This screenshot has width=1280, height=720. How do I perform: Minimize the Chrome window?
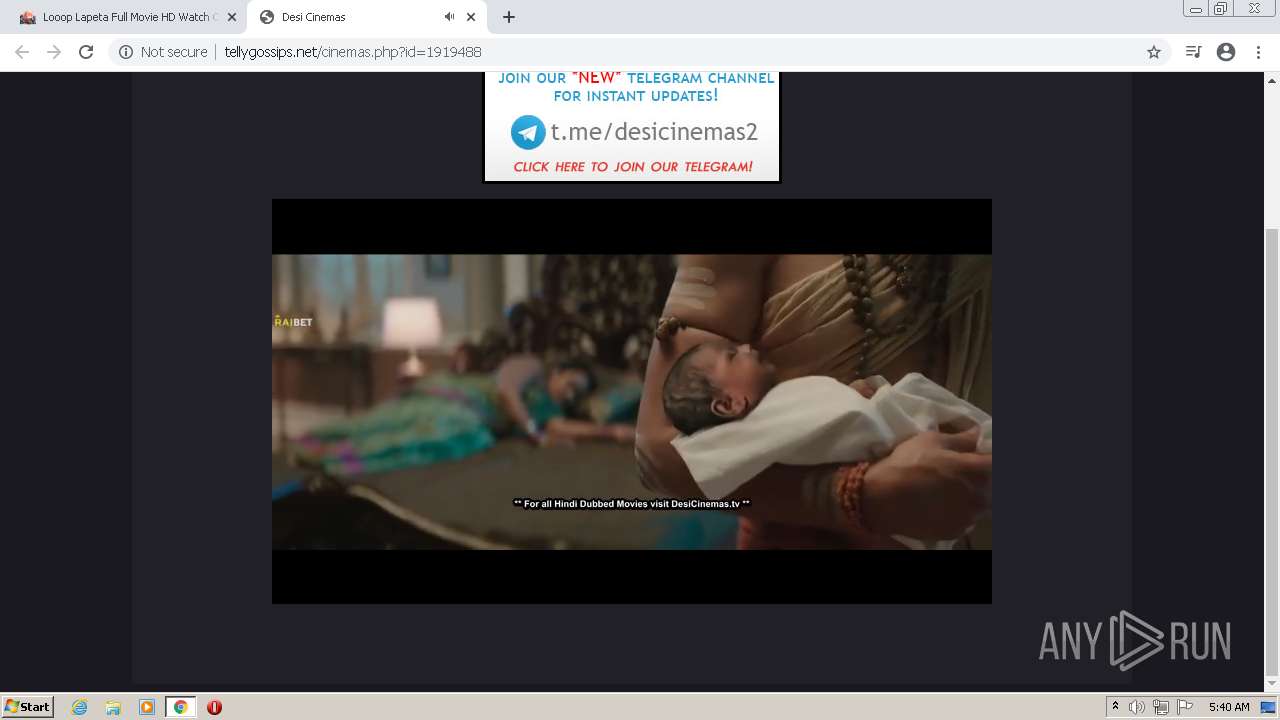[1196, 9]
